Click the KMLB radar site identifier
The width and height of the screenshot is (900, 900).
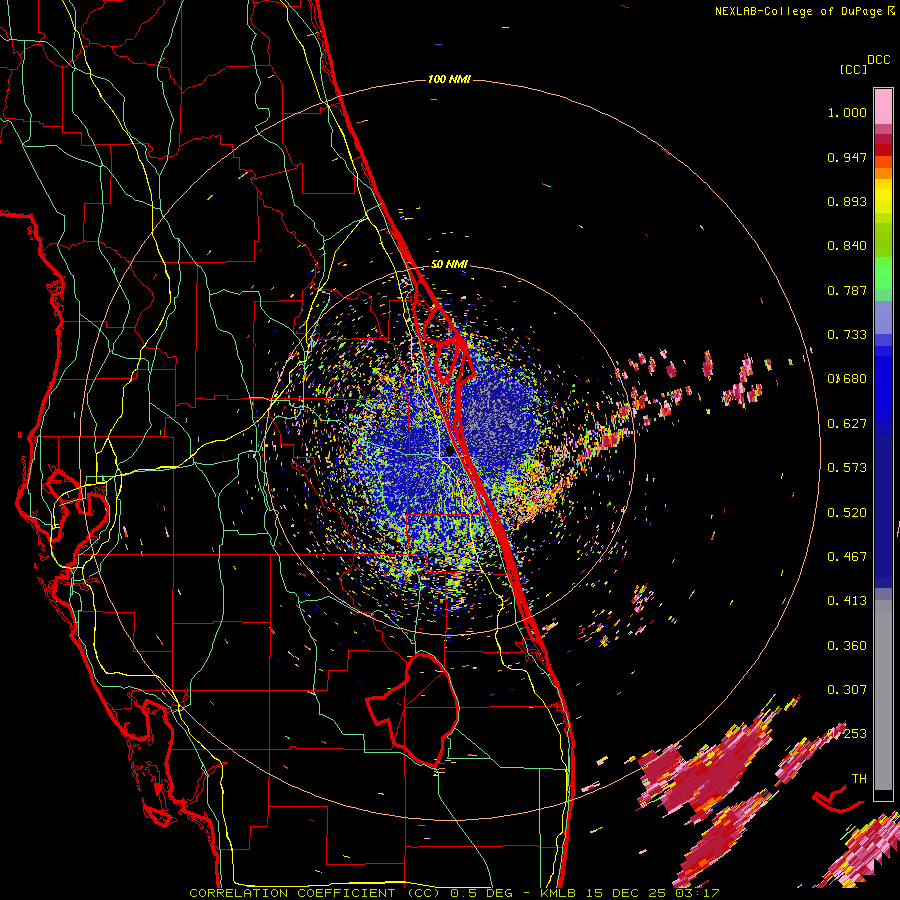point(560,893)
